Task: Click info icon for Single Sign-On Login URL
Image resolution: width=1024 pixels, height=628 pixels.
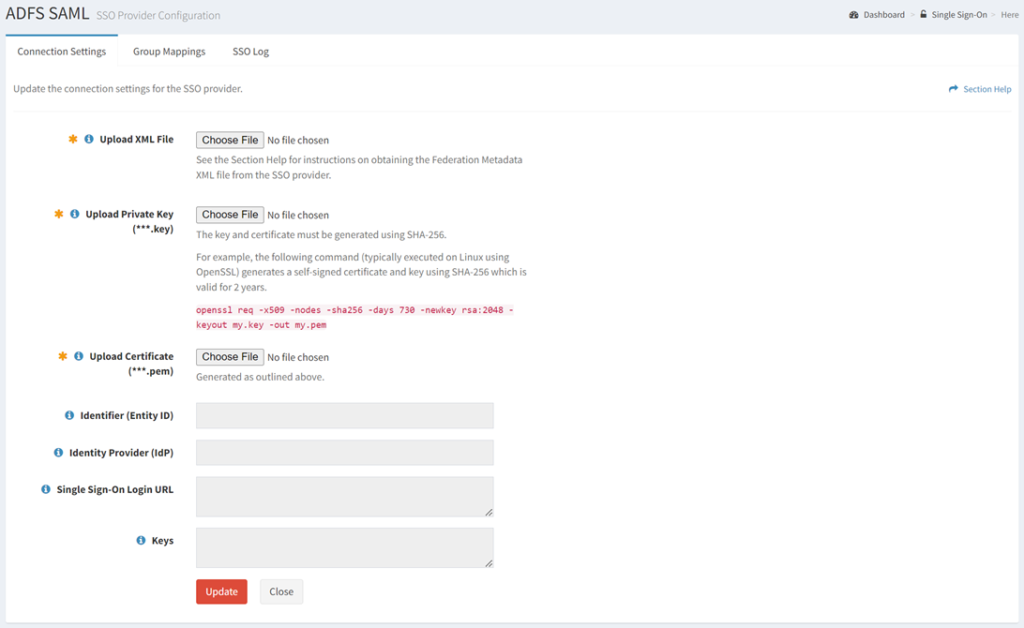Action: (46, 490)
